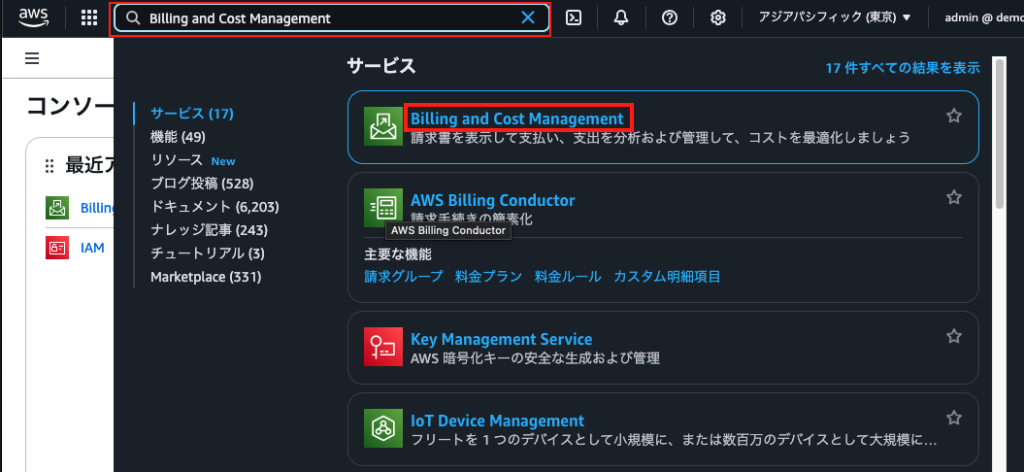Click the AWS logo home icon
The width and height of the screenshot is (1024, 472).
click(33, 18)
